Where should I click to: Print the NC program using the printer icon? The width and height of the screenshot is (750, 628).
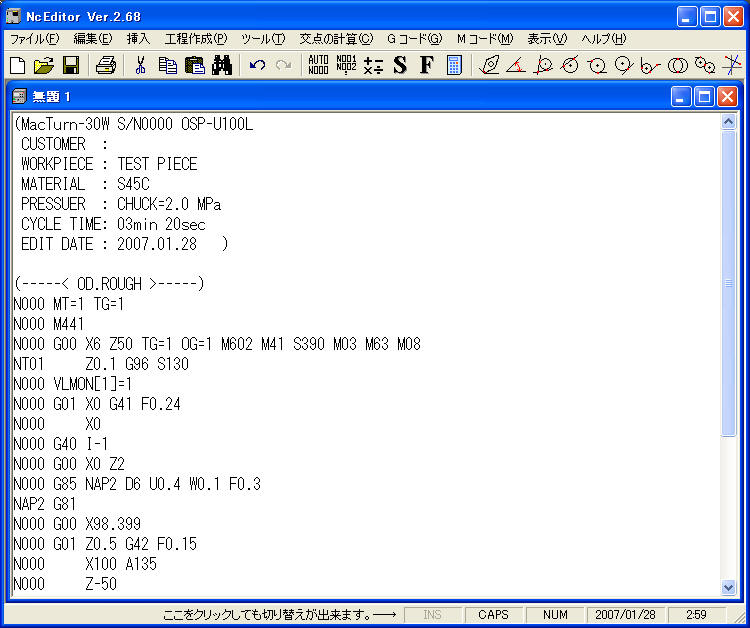coord(106,65)
